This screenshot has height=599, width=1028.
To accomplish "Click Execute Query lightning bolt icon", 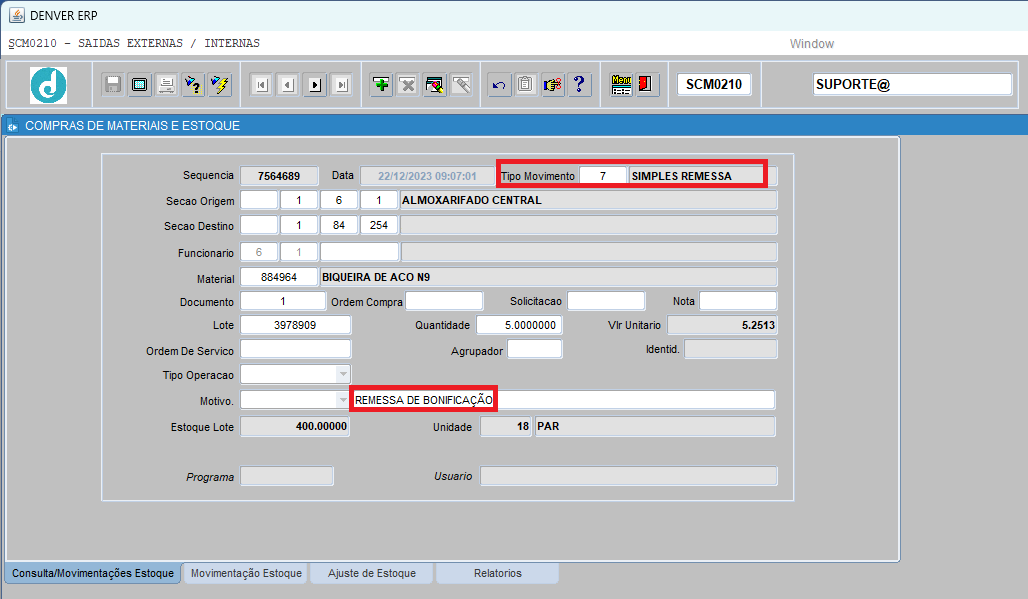I will pos(220,85).
